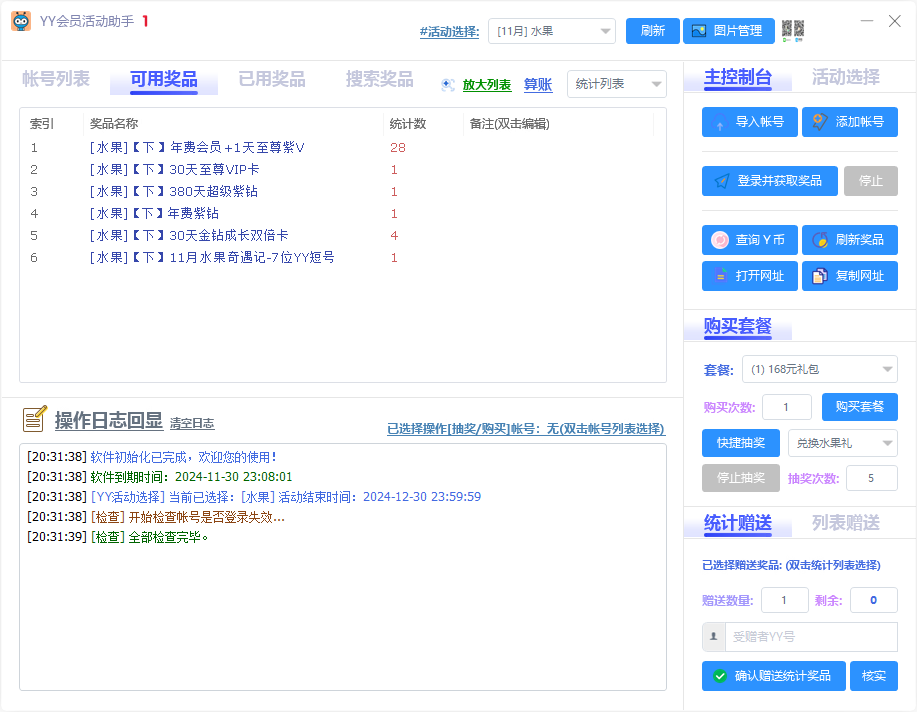Click the 添加帐号 button
The image size is (917, 712).
(x=850, y=122)
